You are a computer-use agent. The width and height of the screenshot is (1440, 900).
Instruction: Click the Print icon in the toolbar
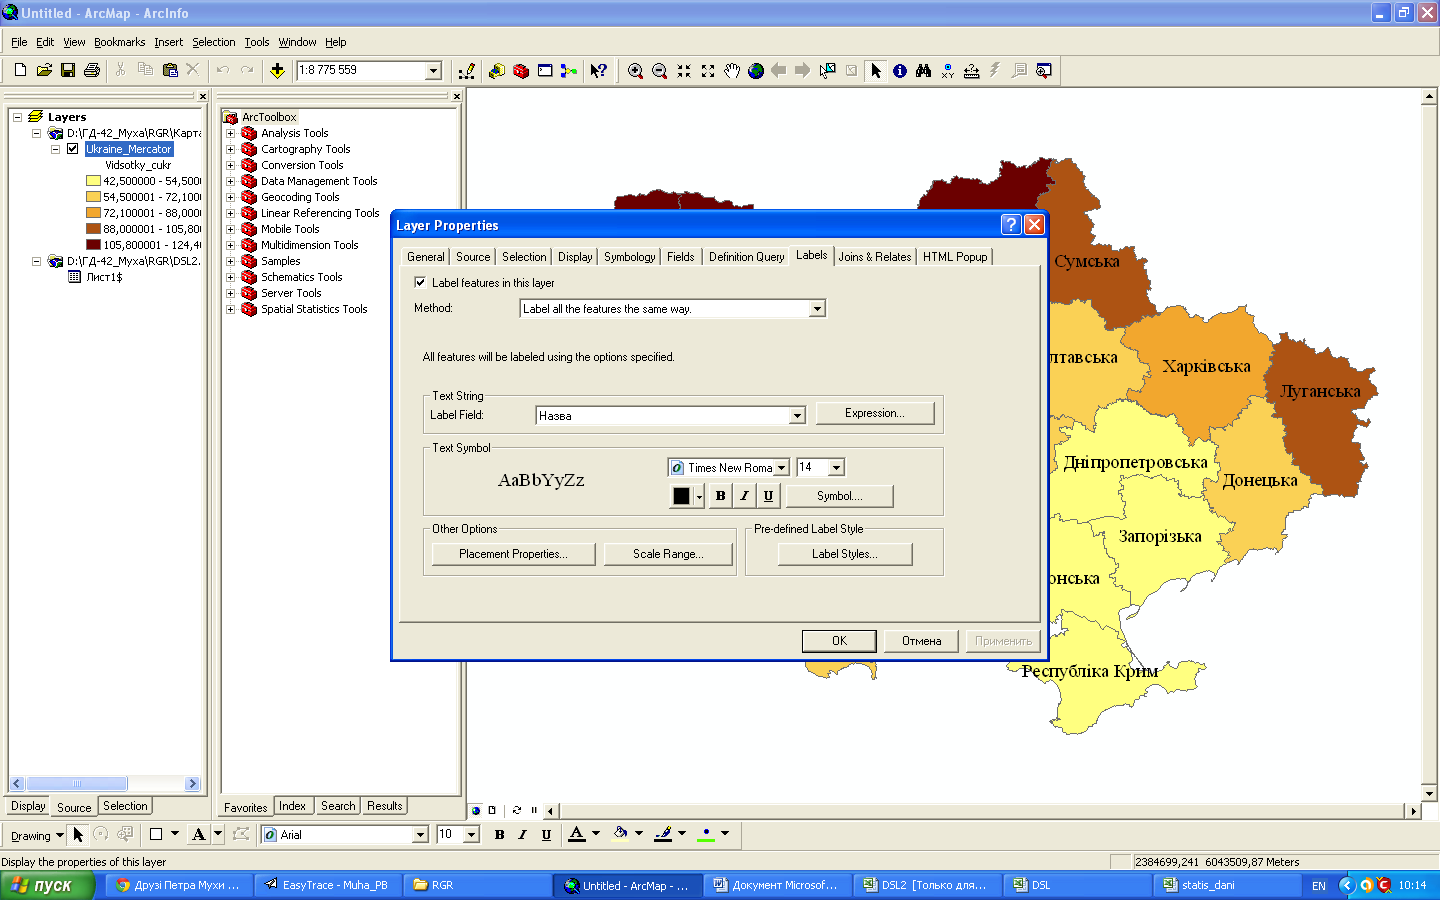(x=92, y=70)
